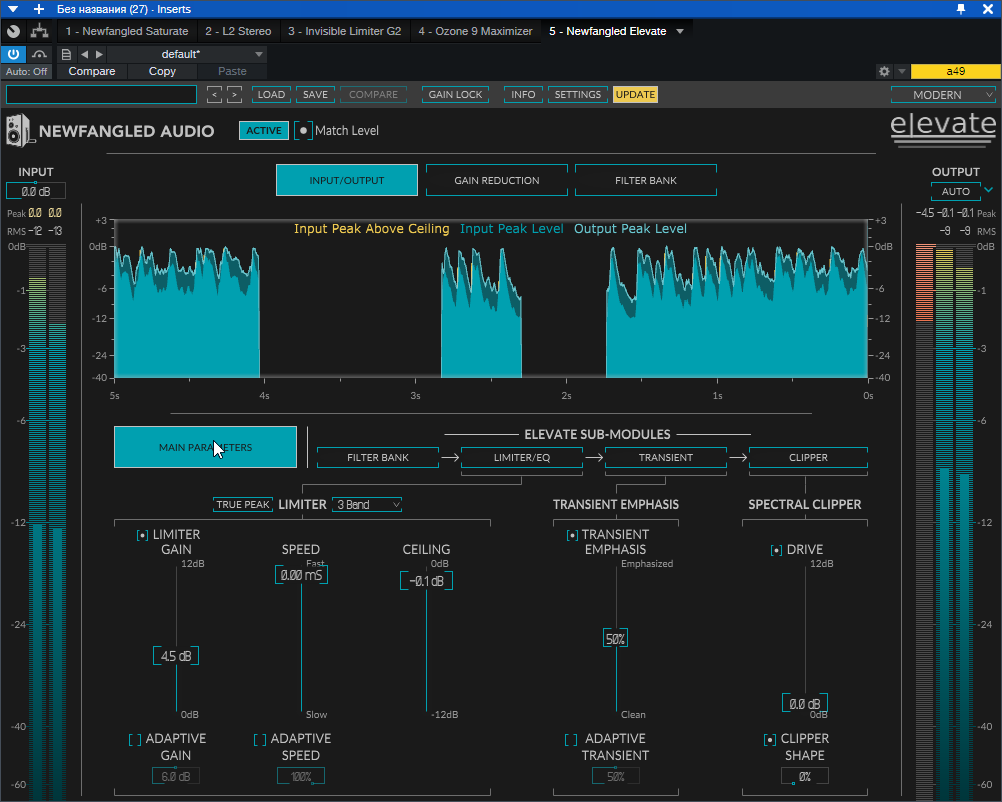The image size is (1002, 802).
Task: Expand the arrow beside the gear icon
Action: pos(902,72)
